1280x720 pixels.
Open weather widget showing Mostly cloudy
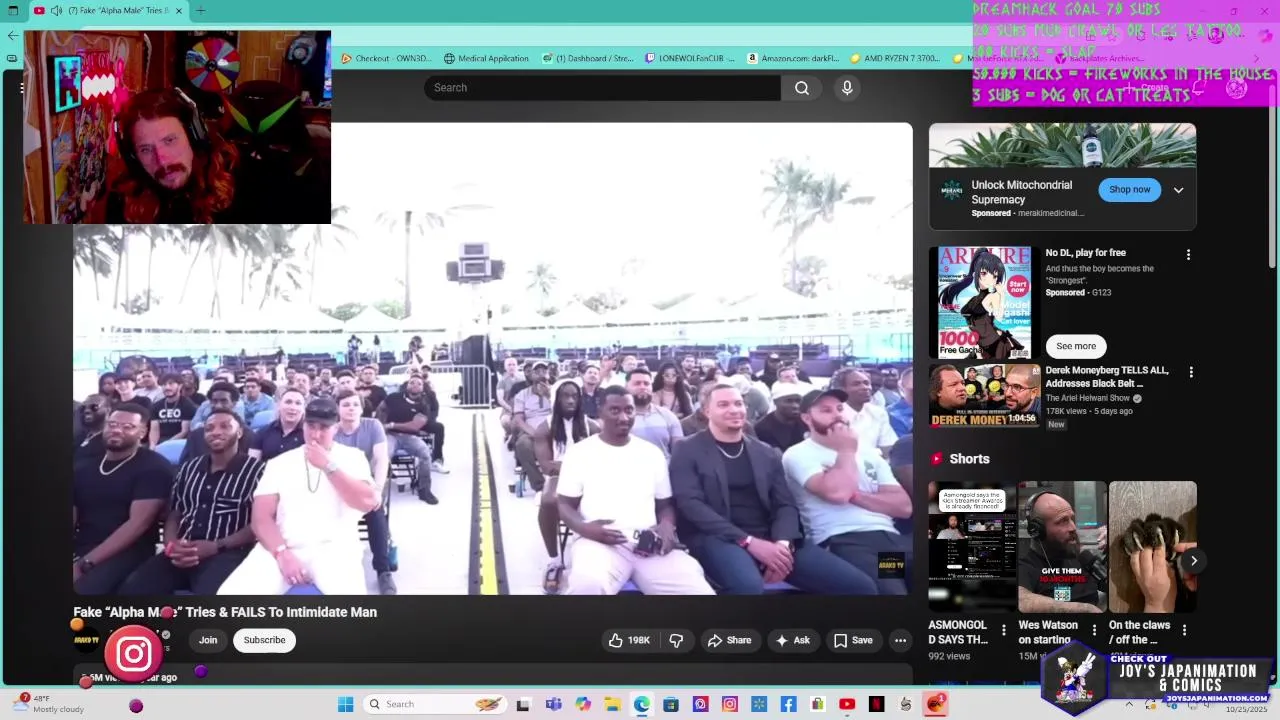coord(50,704)
